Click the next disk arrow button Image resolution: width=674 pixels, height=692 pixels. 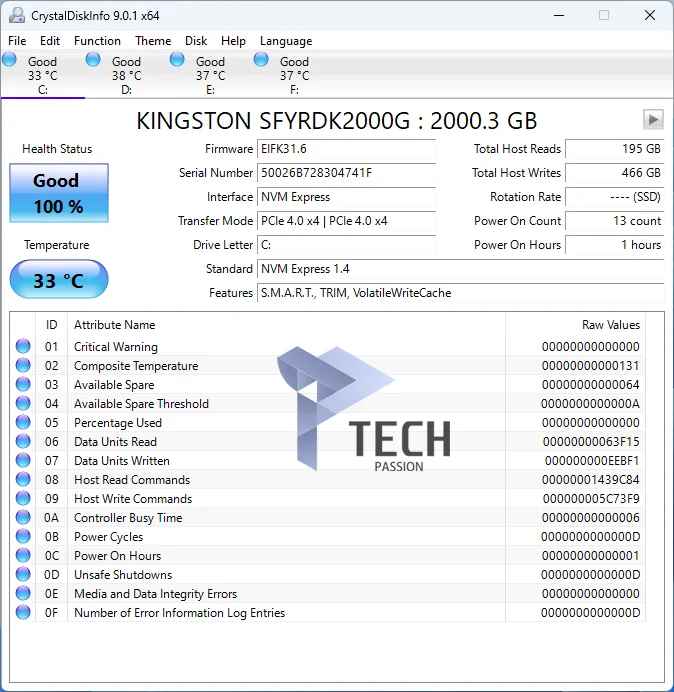click(x=653, y=120)
